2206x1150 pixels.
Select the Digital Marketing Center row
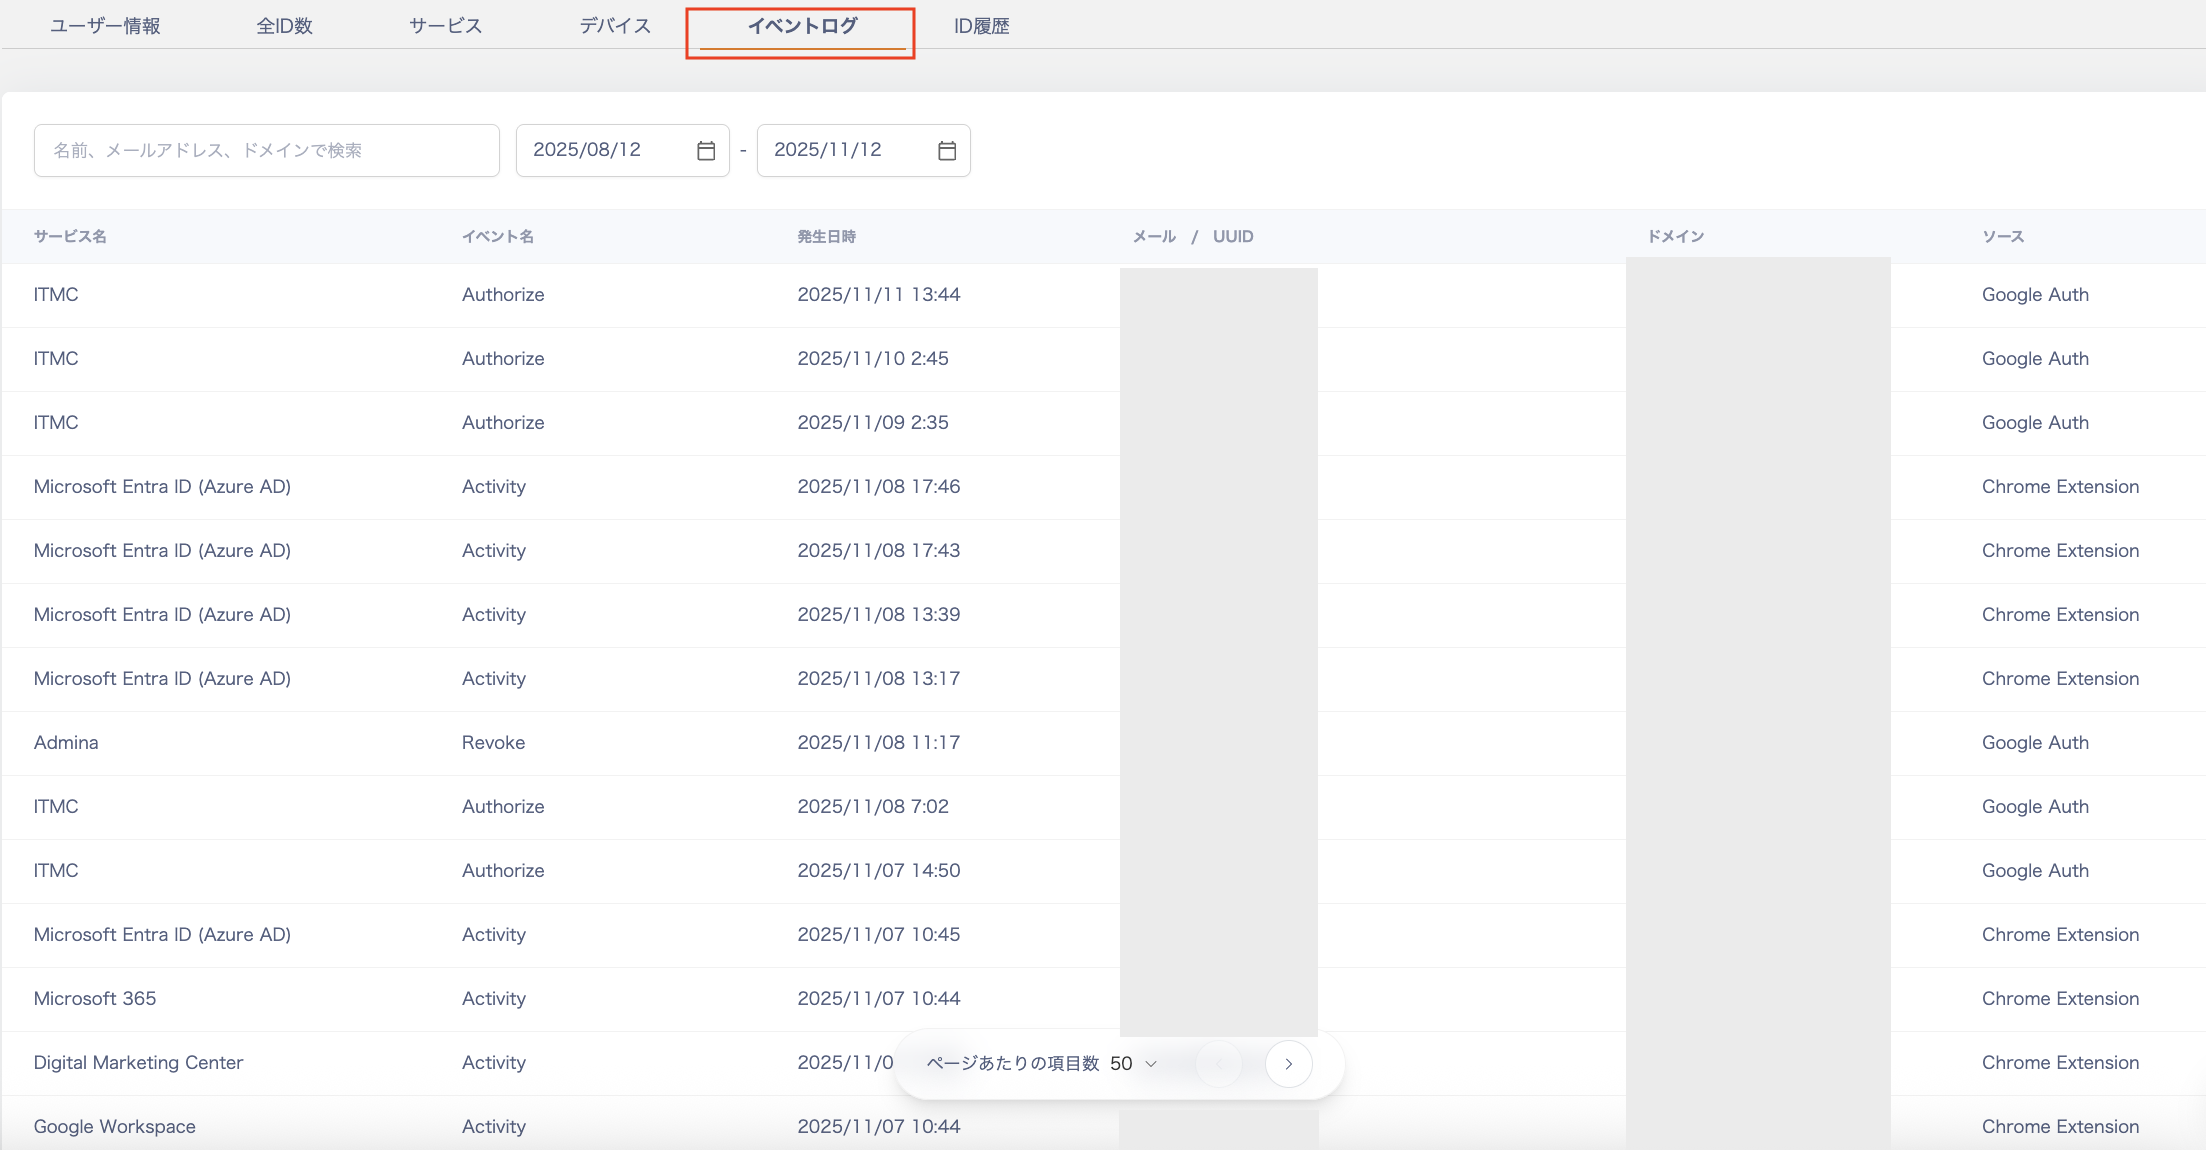tap(138, 1063)
